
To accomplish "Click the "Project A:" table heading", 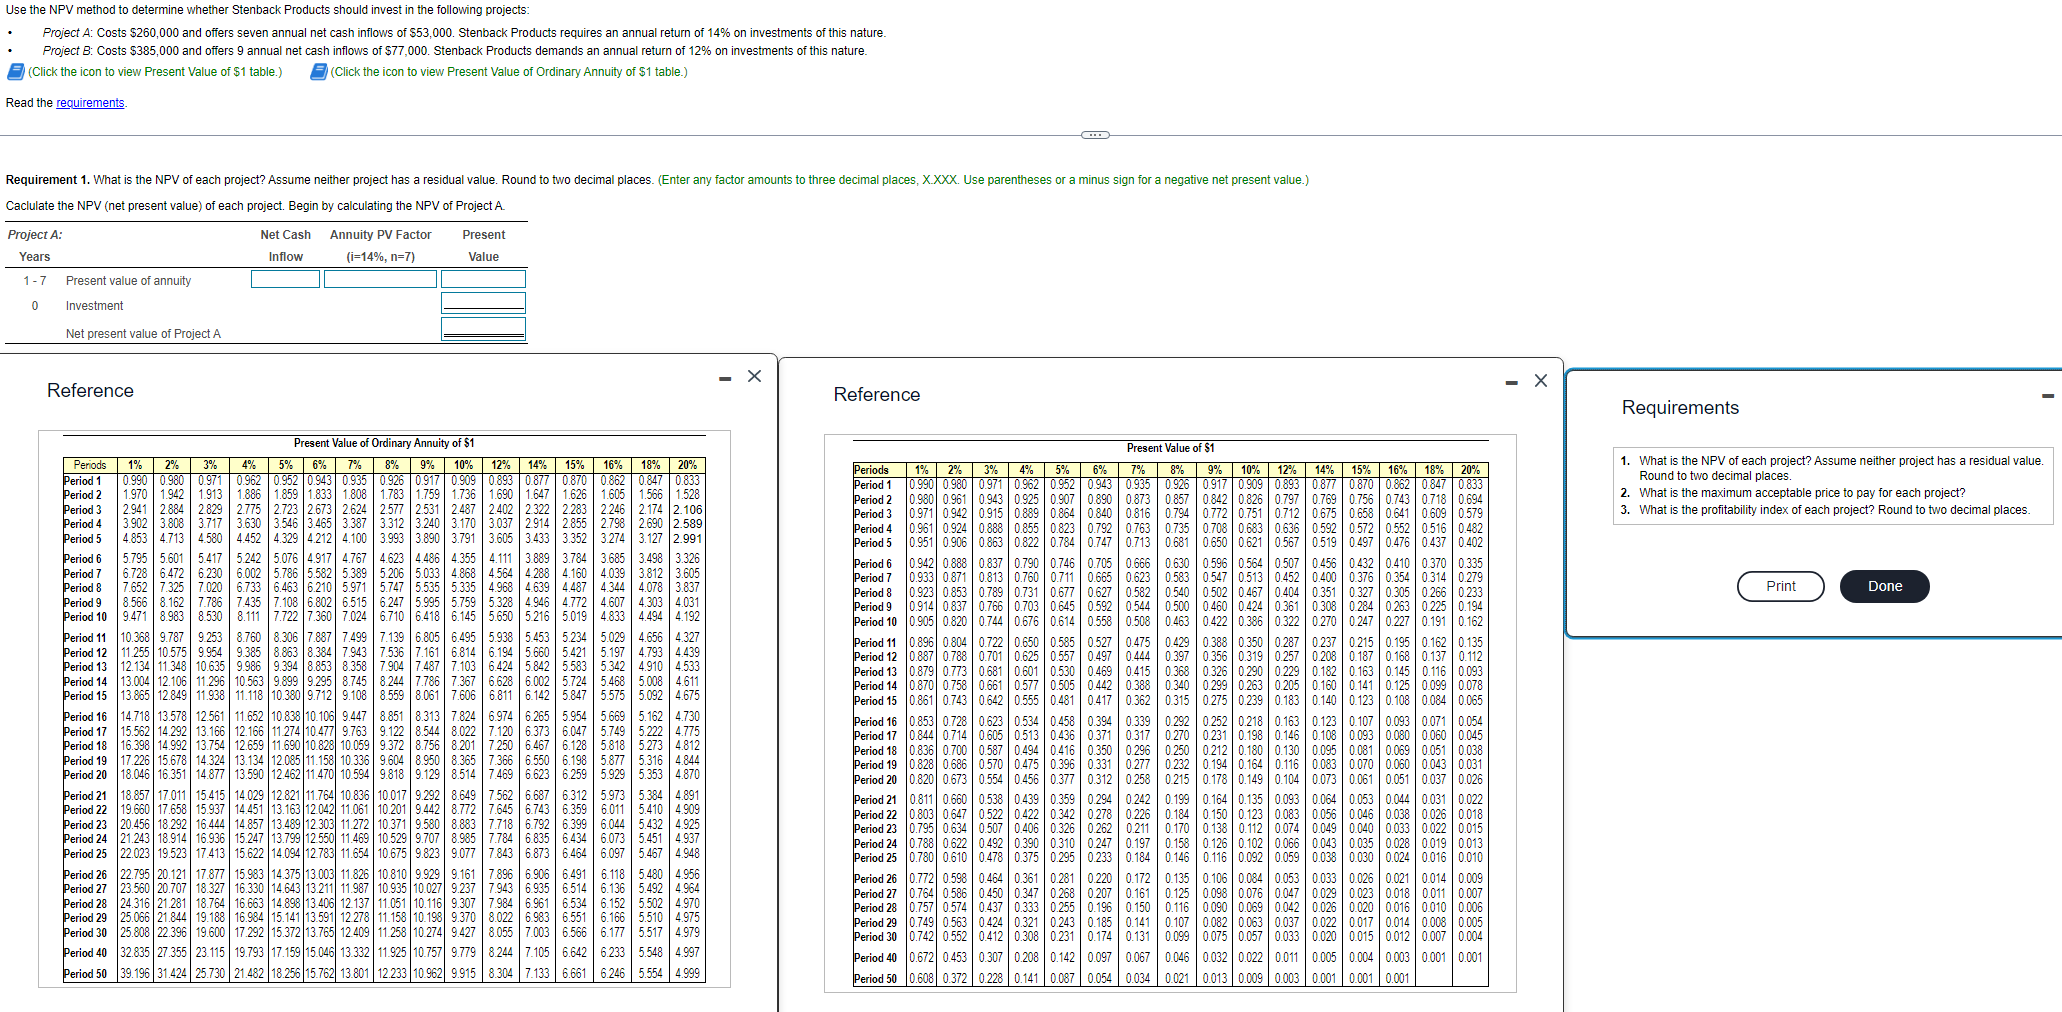I will click(35, 235).
